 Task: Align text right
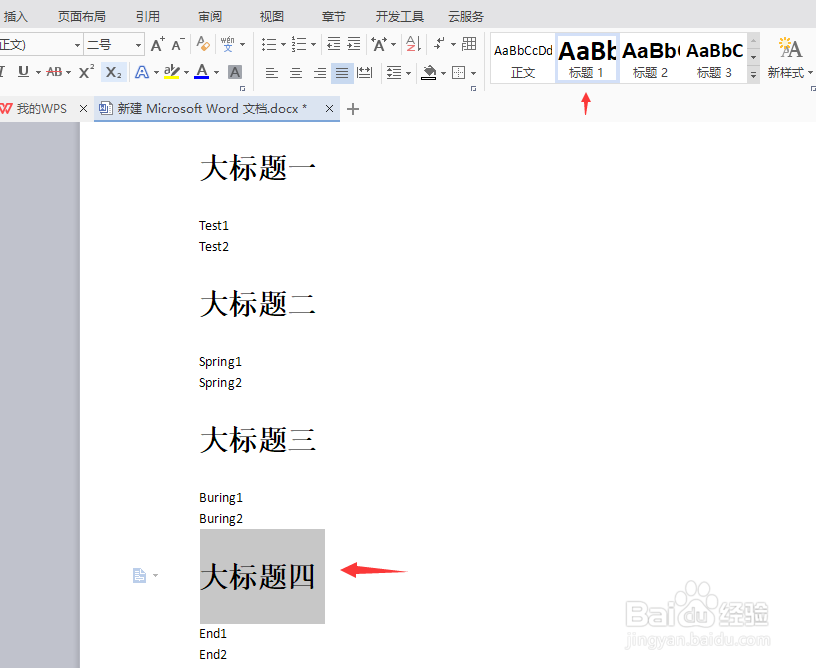(x=320, y=73)
